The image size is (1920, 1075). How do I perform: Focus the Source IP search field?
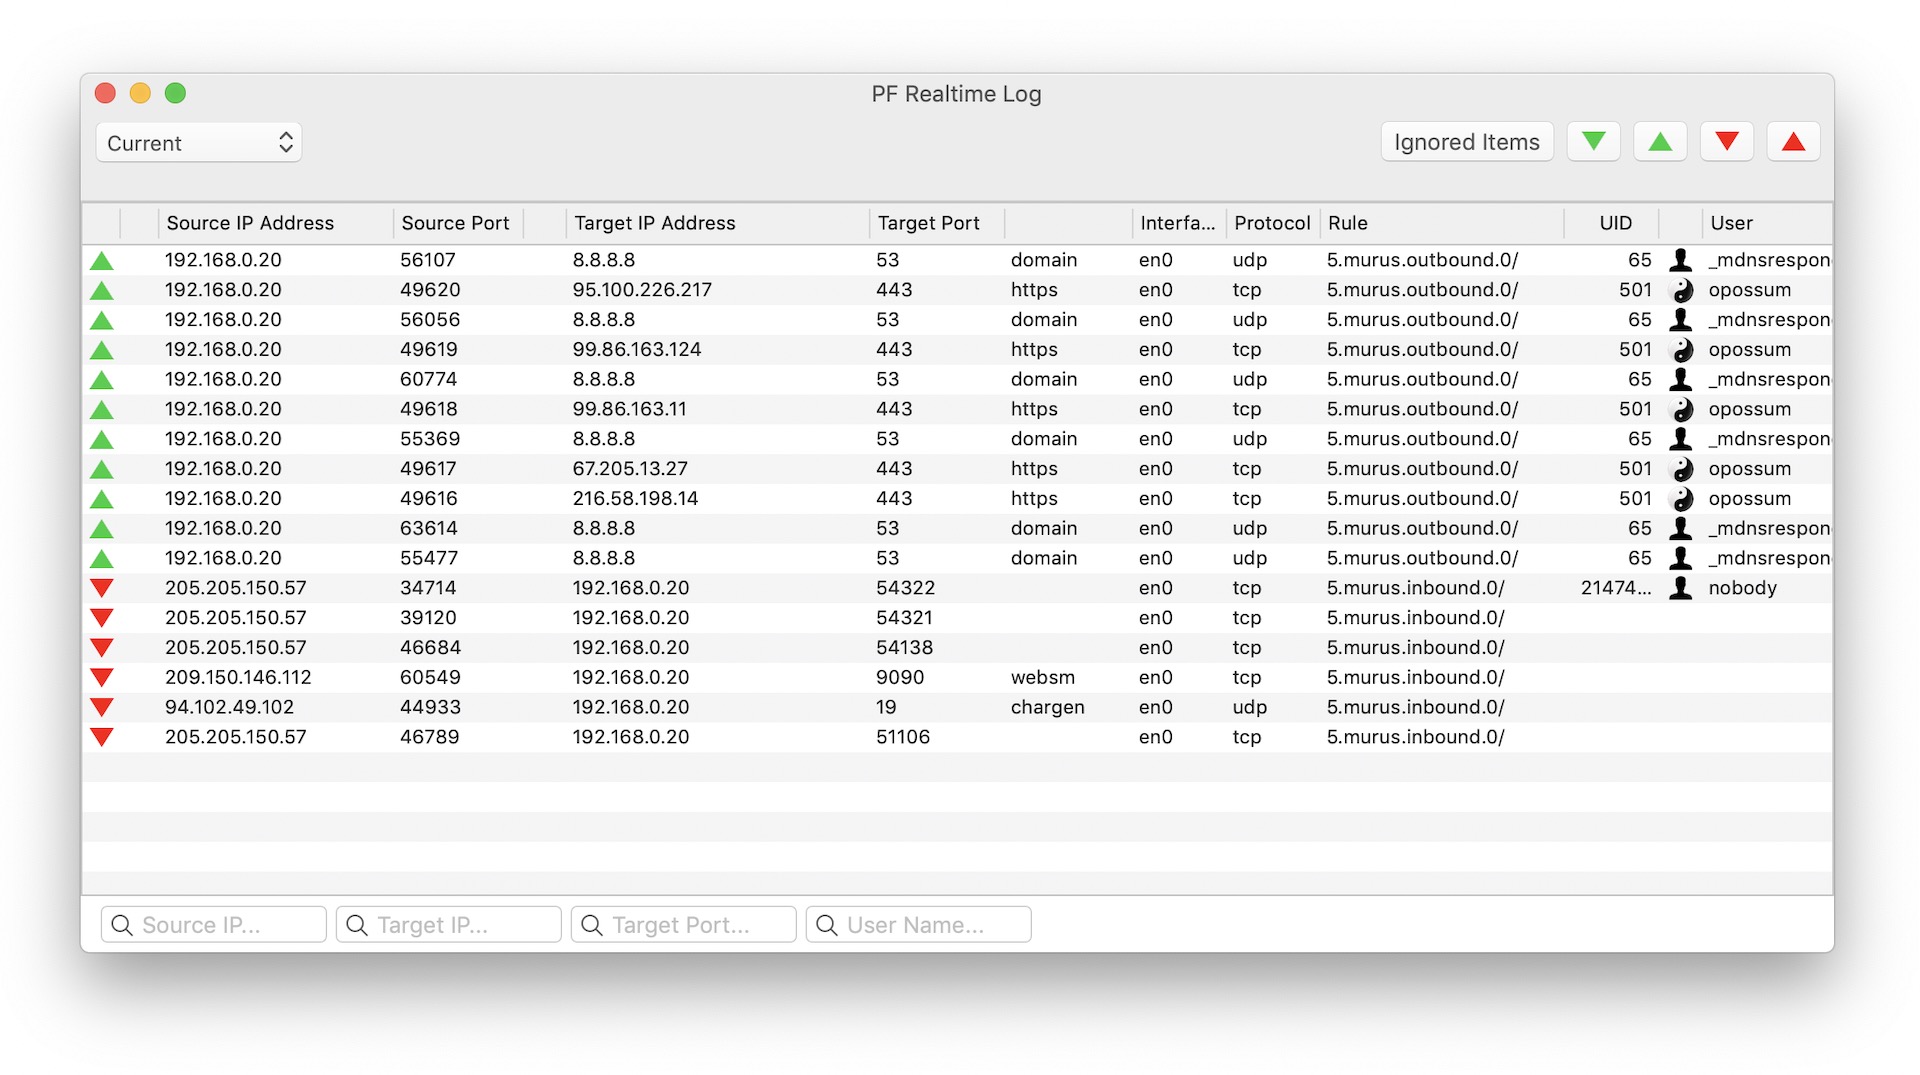tap(214, 925)
